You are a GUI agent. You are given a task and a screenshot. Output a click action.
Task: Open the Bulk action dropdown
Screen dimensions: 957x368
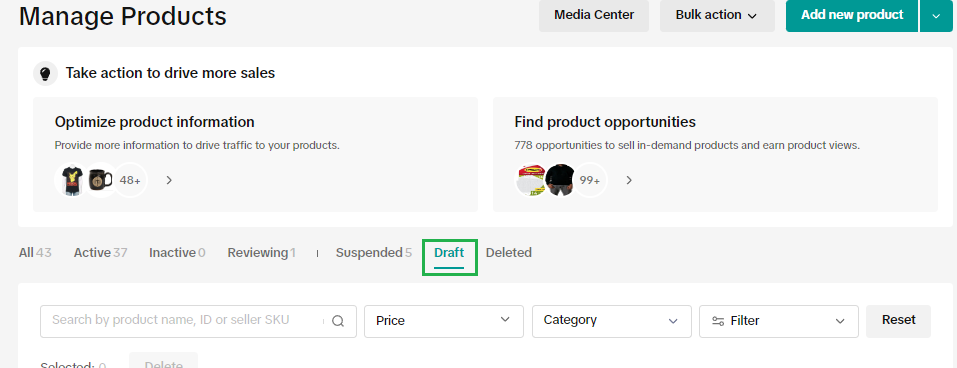click(717, 15)
